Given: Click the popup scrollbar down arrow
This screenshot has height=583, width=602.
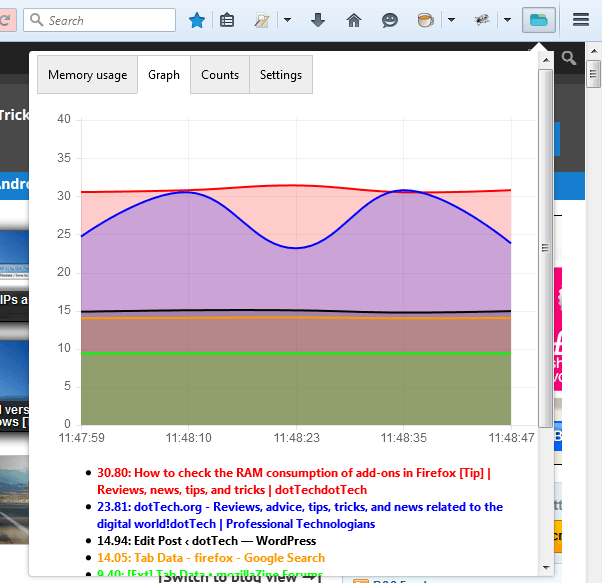Looking at the screenshot, I should coord(546,567).
